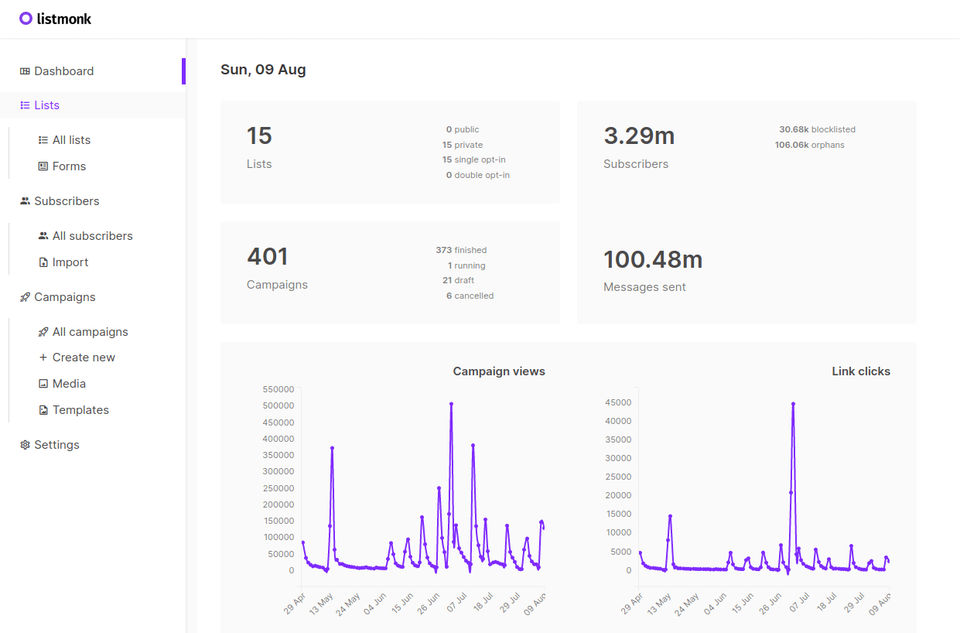Click the tallest Campaign views peak point
Image resolution: width=960 pixels, height=633 pixels.
[x=451, y=404]
